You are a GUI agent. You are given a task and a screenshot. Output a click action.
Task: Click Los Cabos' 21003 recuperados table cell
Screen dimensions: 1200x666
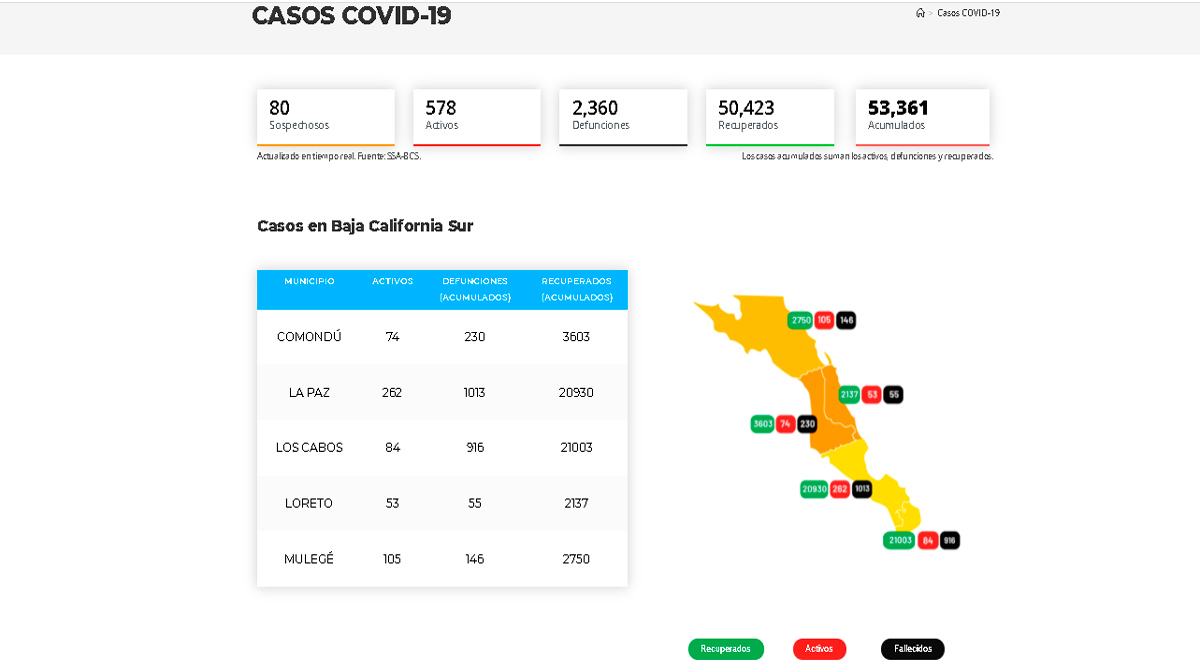577,447
